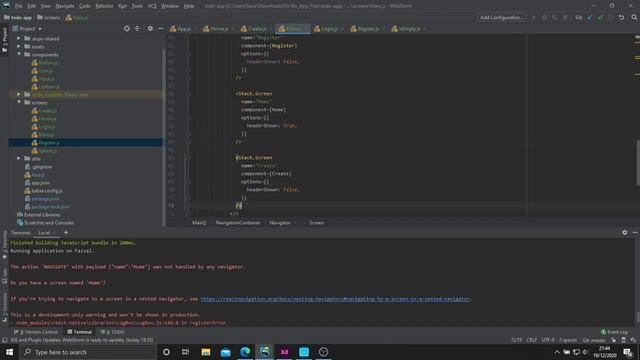Click the WebStorm icon on taskbar
This screenshot has width=640, height=360.
(x=264, y=352)
